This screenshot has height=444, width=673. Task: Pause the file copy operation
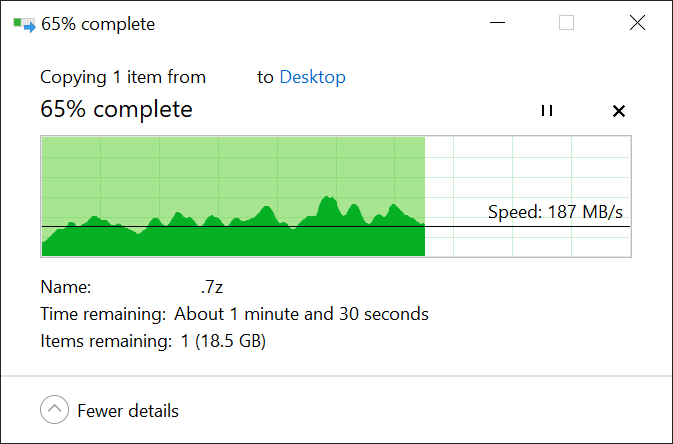(x=546, y=110)
